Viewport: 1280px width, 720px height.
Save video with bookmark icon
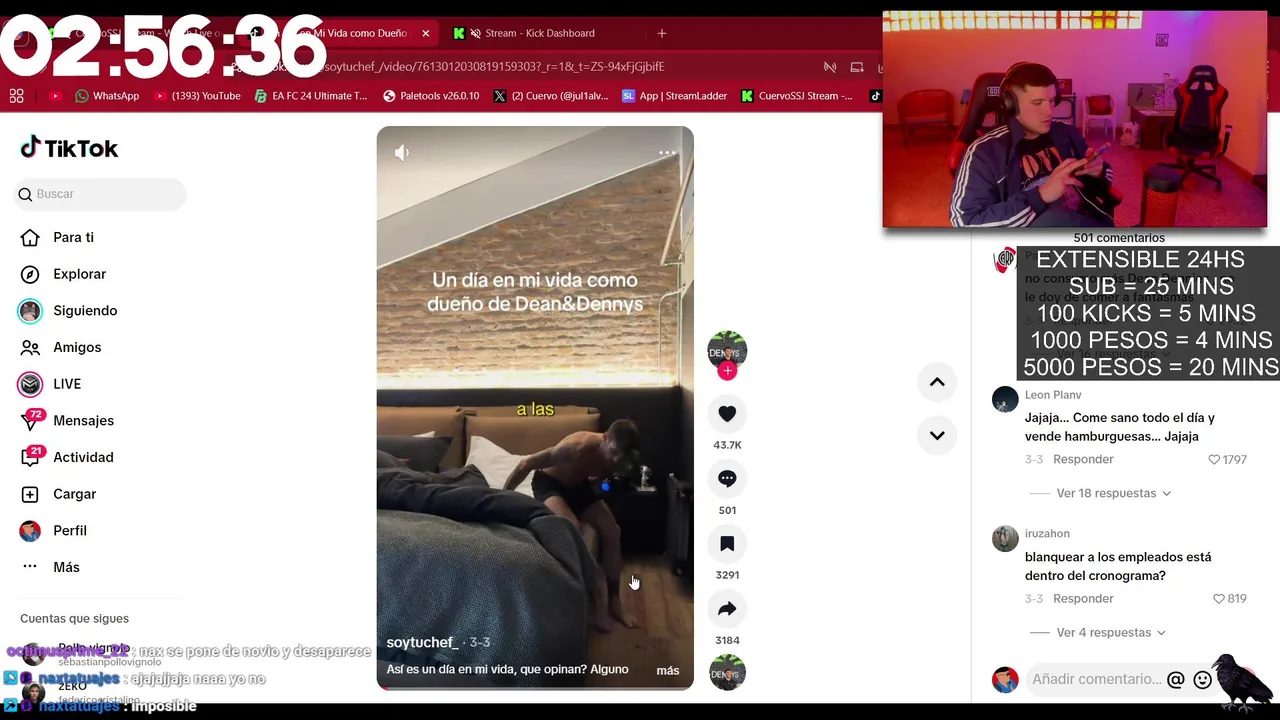(x=727, y=544)
